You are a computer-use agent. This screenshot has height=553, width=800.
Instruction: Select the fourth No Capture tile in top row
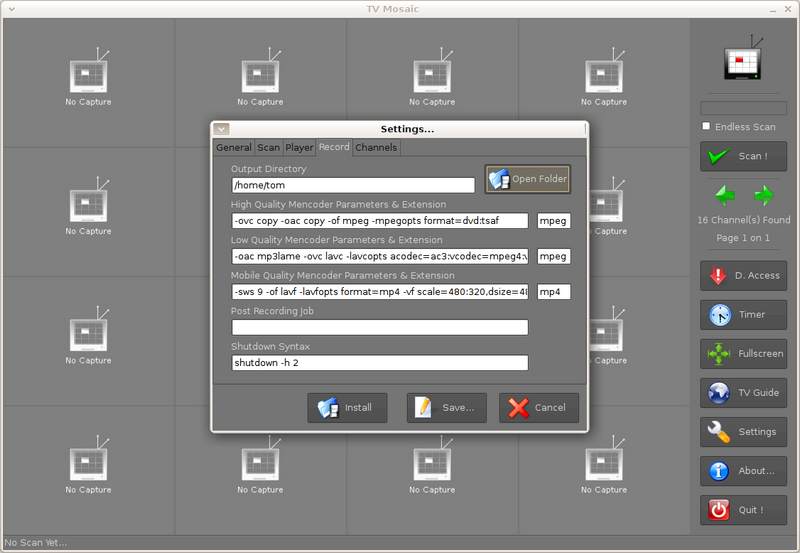[x=604, y=83]
